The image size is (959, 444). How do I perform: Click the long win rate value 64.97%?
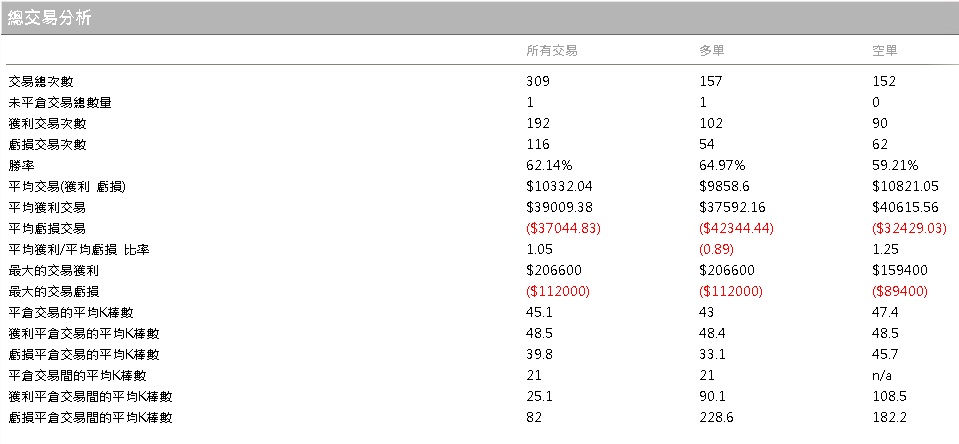tap(721, 166)
